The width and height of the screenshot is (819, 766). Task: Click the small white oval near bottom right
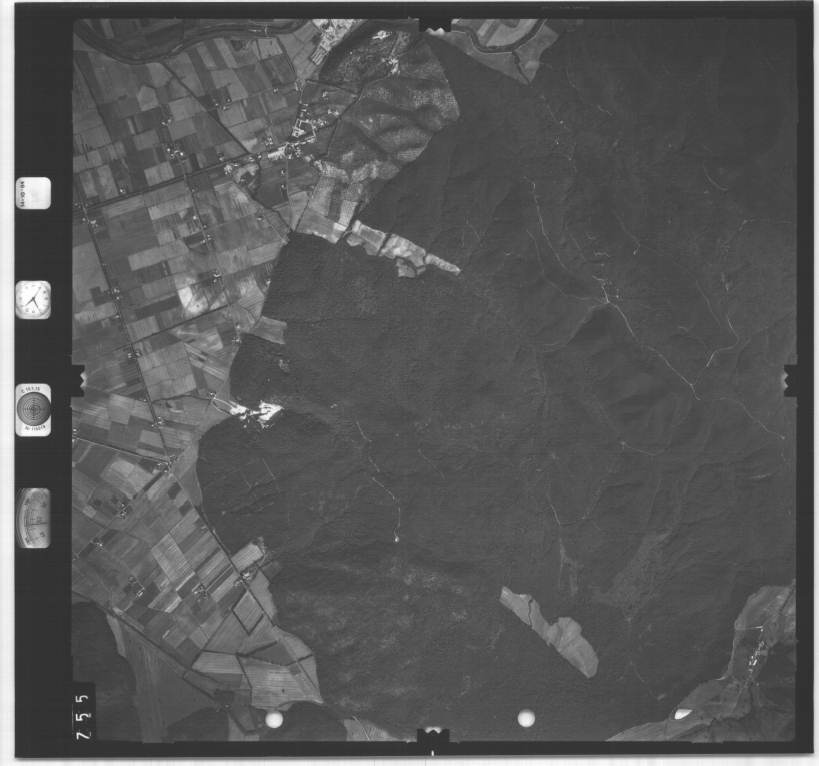(x=683, y=714)
